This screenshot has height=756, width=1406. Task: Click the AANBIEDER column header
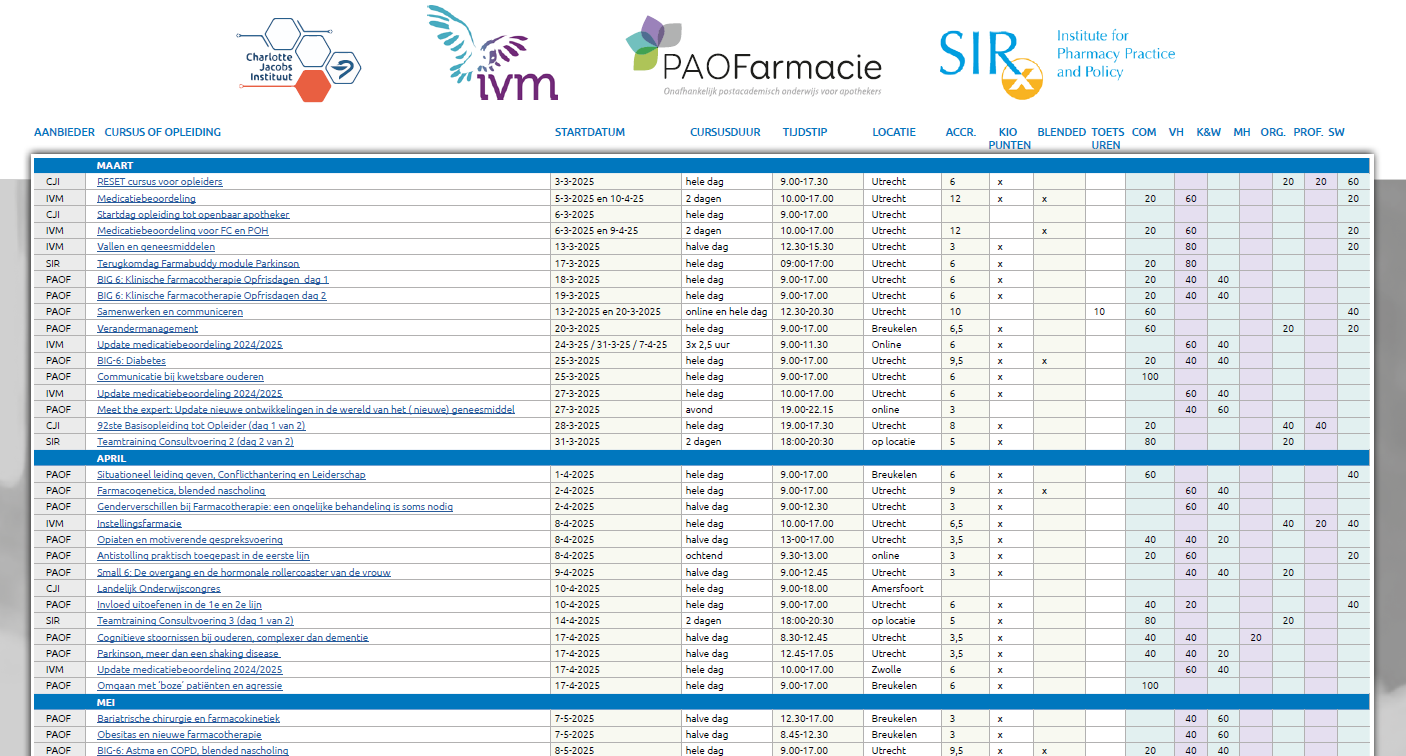pos(64,132)
